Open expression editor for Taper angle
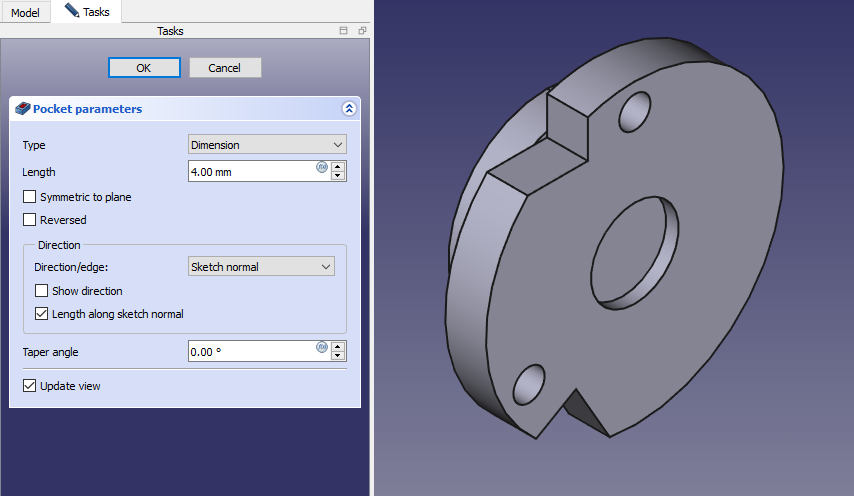 pos(322,347)
